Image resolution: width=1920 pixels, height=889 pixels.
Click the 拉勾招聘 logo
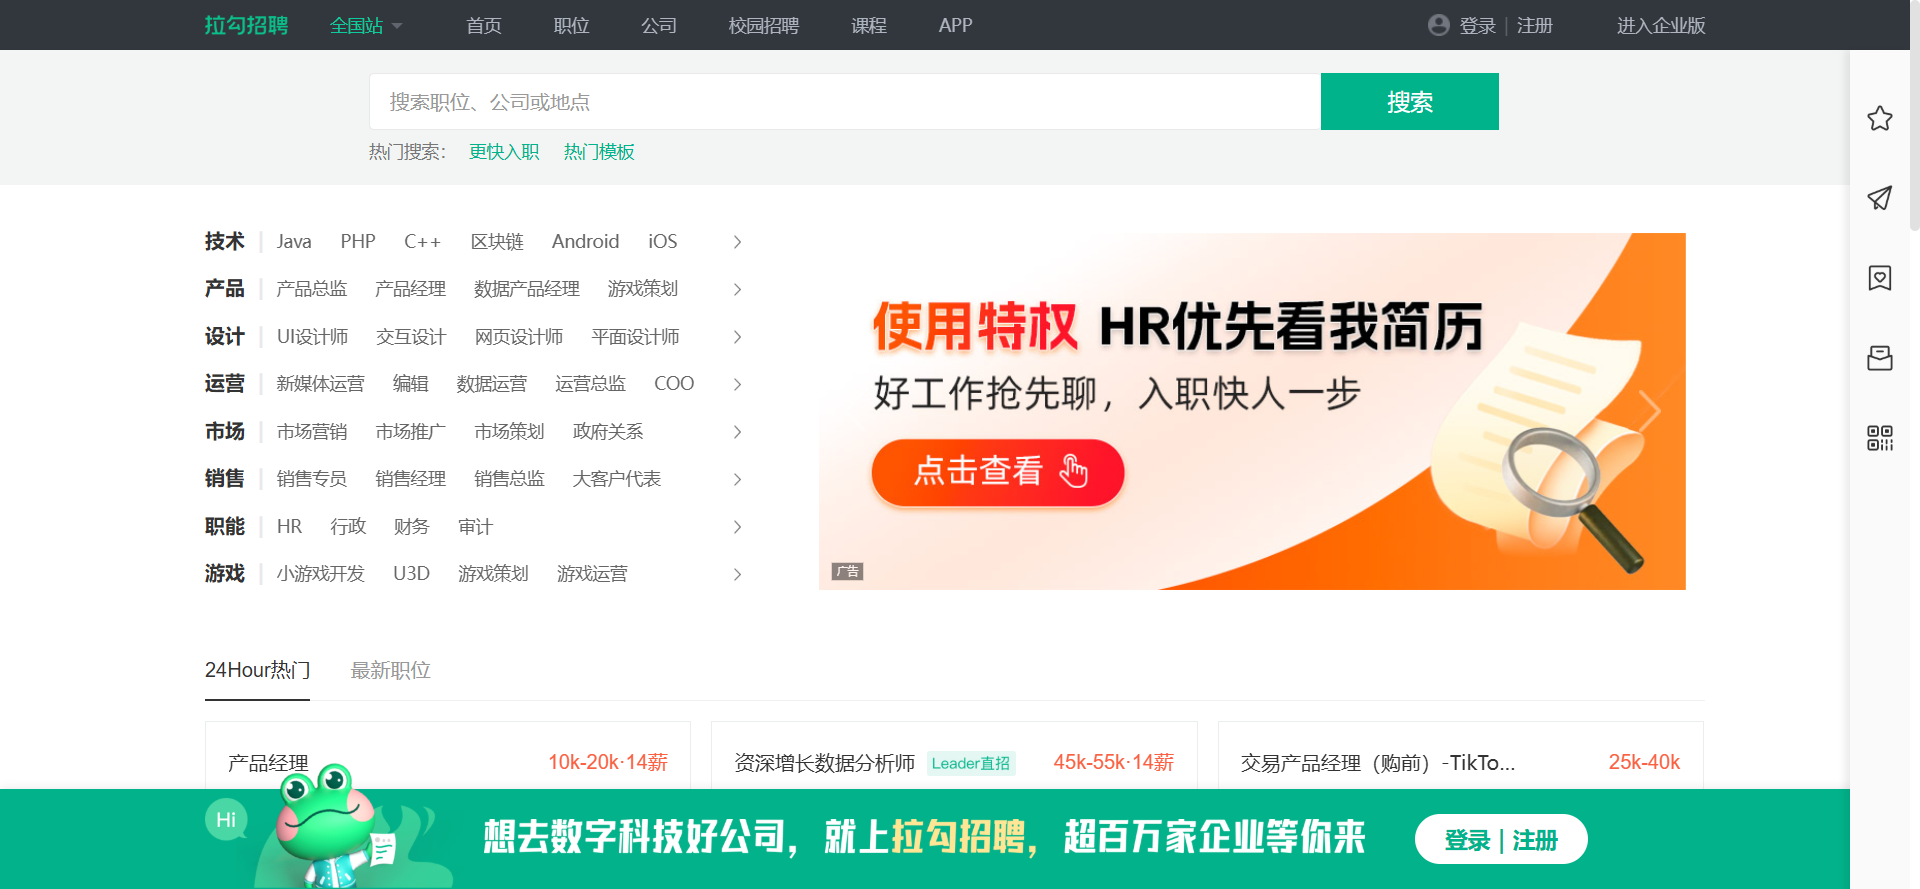coord(246,25)
